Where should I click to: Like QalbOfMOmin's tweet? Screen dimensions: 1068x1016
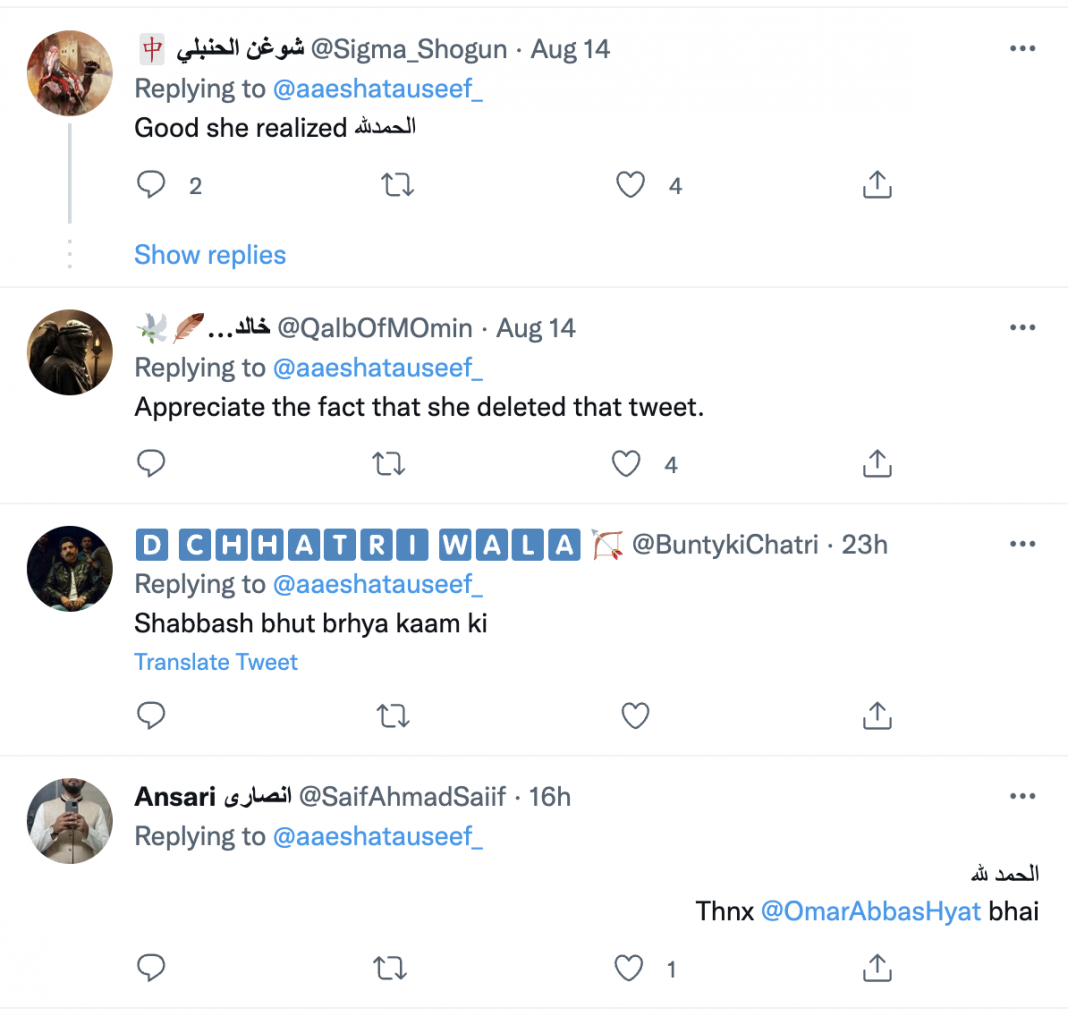pyautogui.click(x=626, y=464)
